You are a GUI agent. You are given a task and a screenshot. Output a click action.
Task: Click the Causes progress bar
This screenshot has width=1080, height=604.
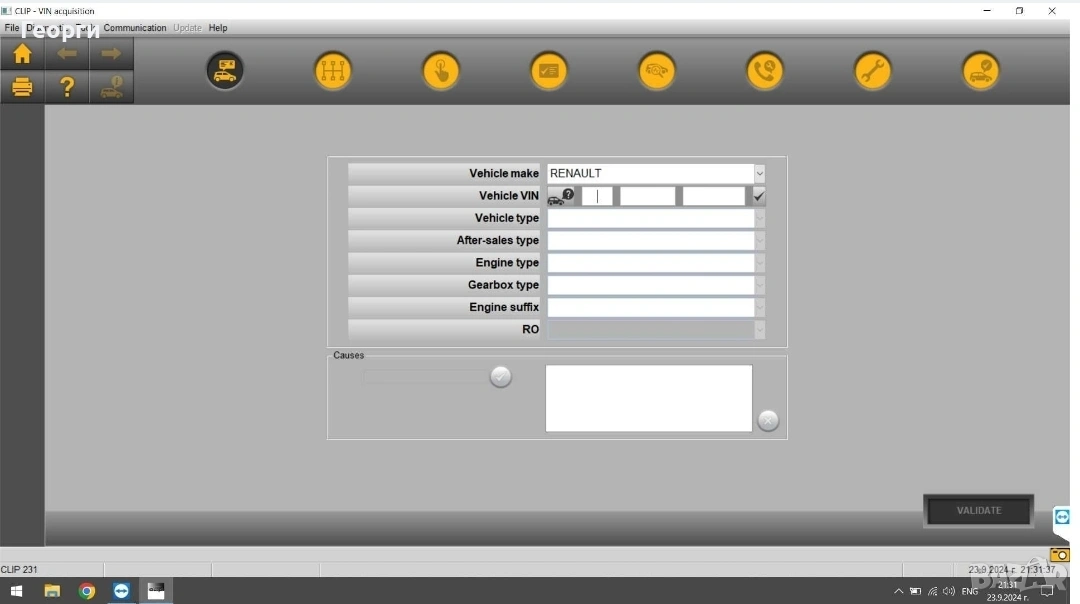(x=426, y=377)
